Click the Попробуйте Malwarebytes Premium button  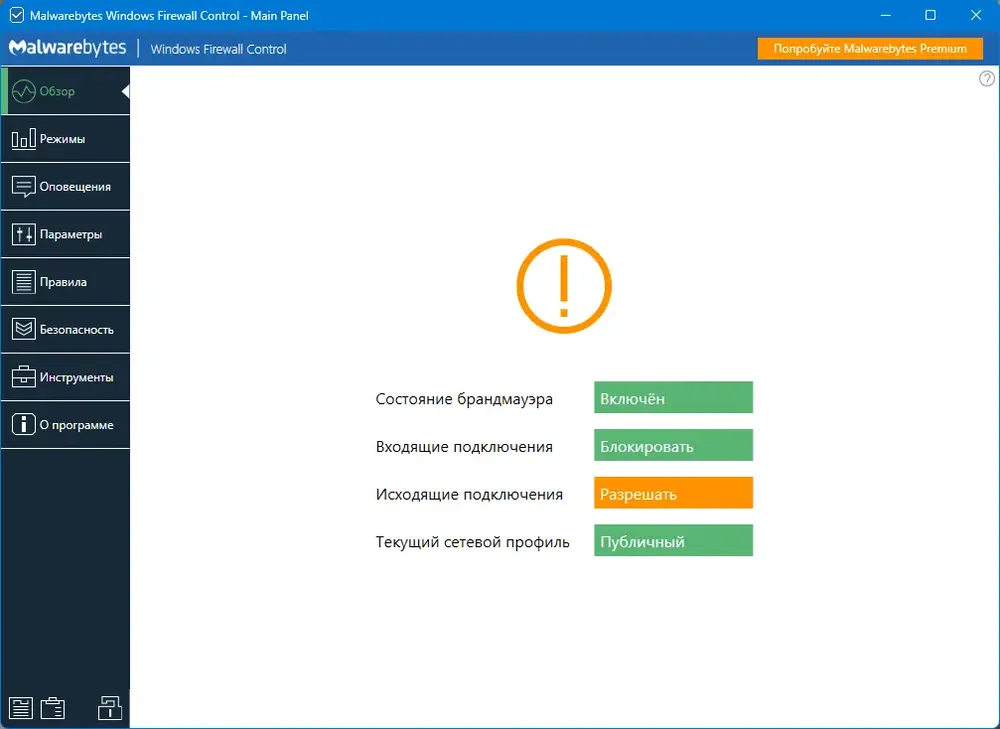pos(870,48)
